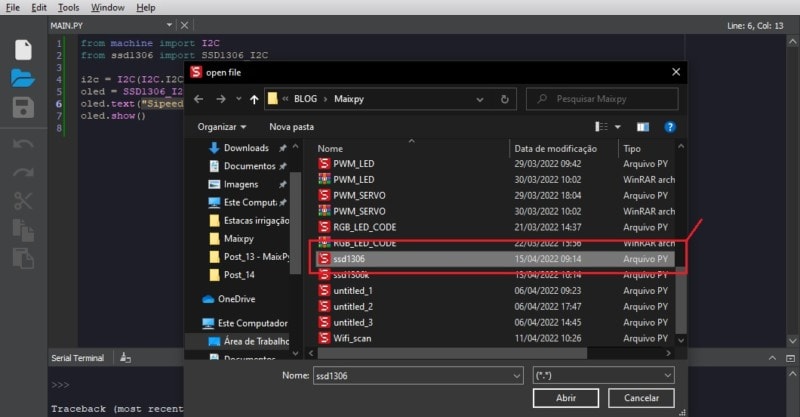
Task: Click the BLOG breadcrumb in address bar
Action: [x=305, y=99]
